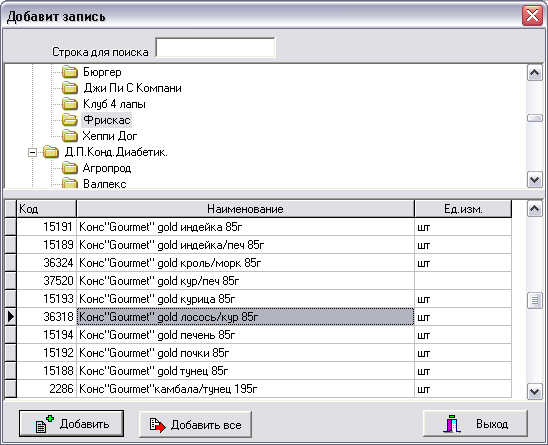548x445 pixels.
Task: Click the Бюргер folder icon
Action: coord(70,72)
